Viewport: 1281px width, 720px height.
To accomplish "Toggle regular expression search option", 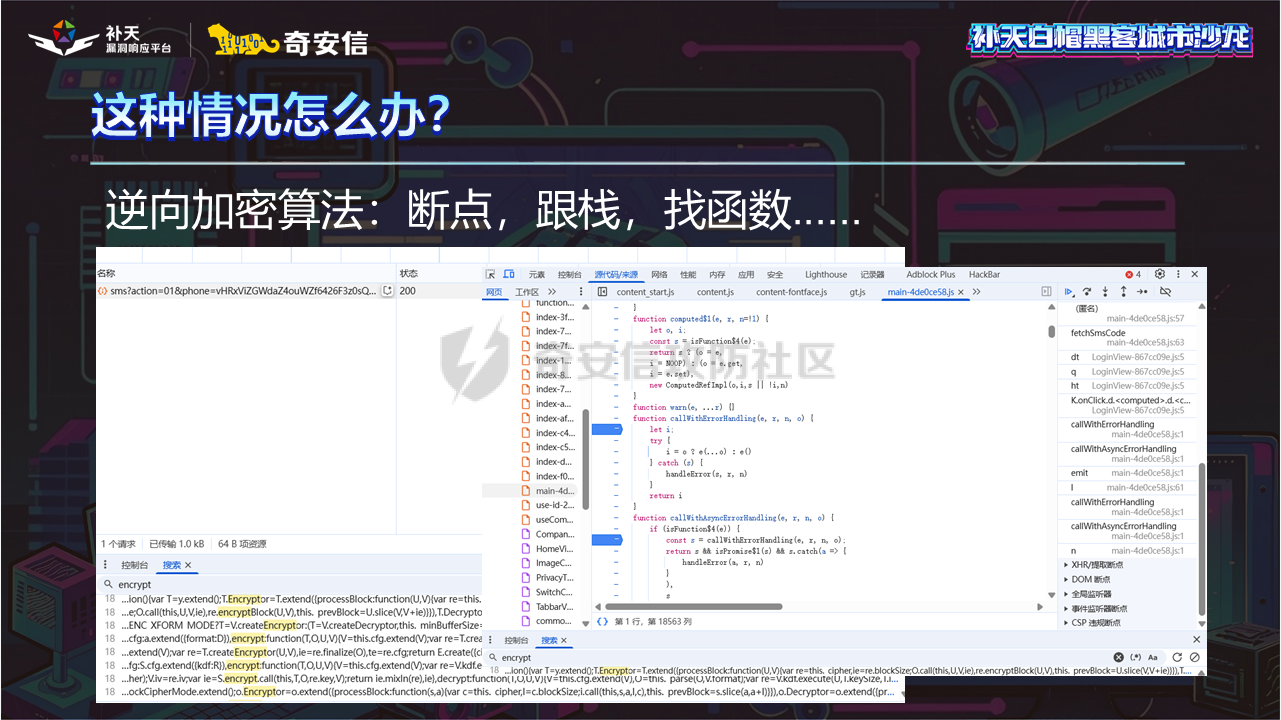I will 1135,657.
